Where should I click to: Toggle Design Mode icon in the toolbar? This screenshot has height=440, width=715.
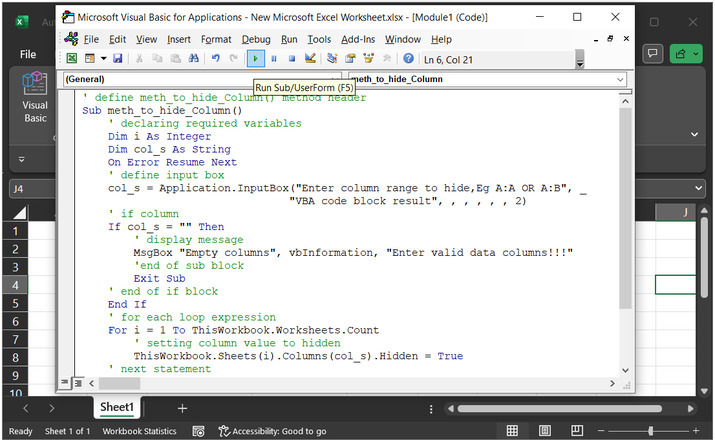point(310,58)
